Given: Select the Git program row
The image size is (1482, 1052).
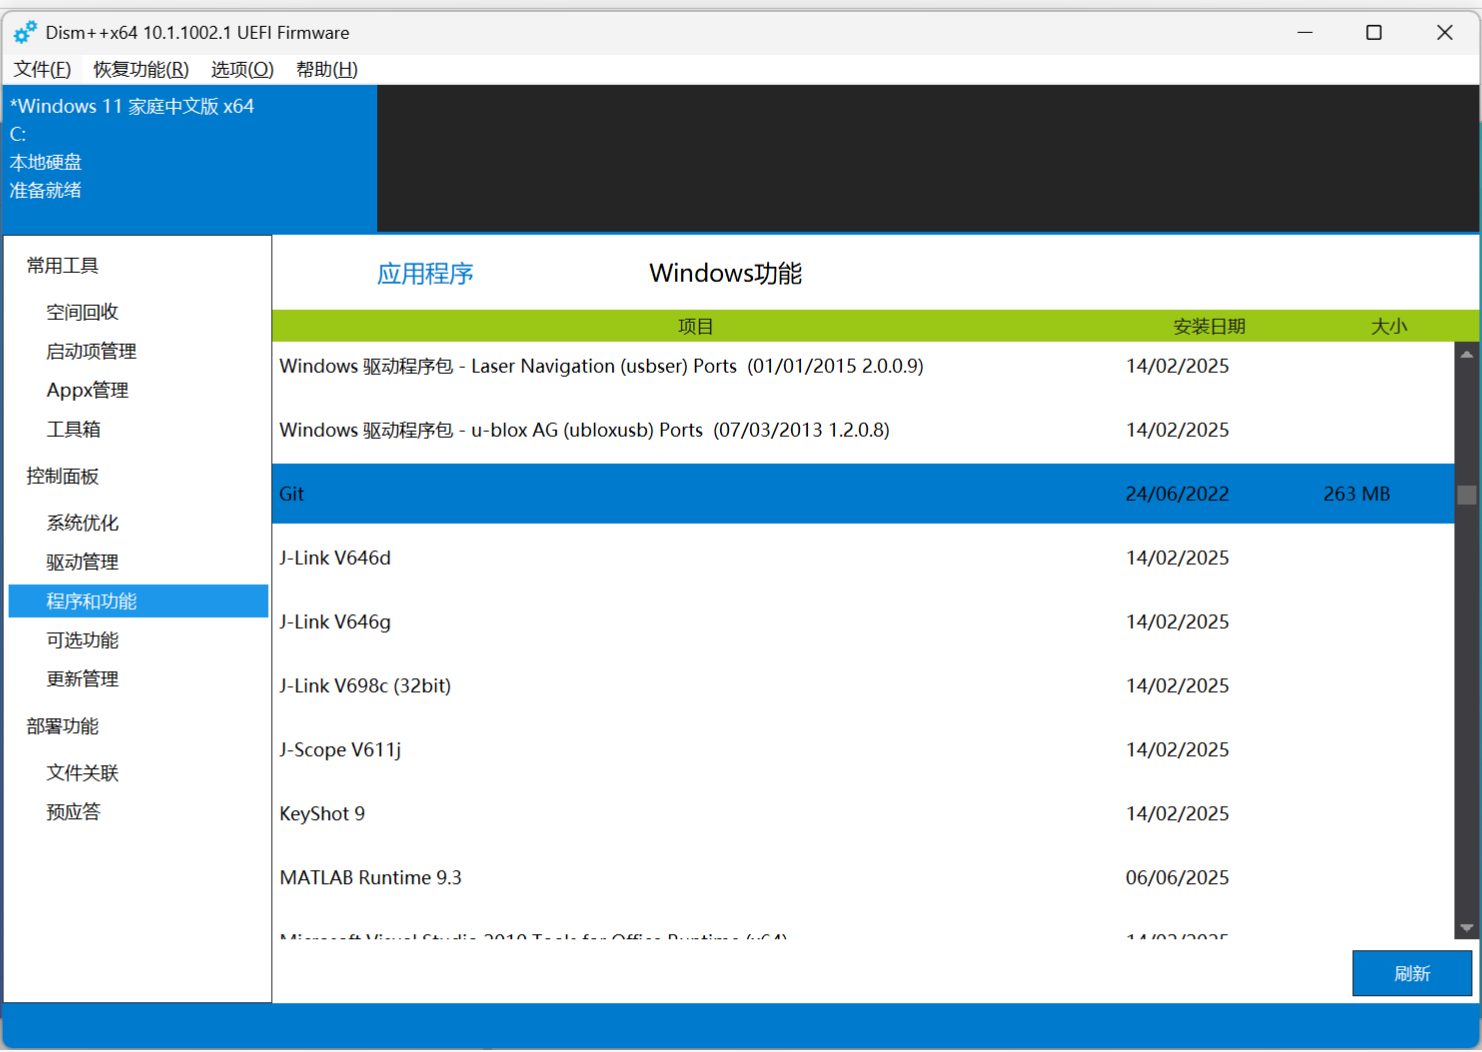Looking at the screenshot, I should [x=863, y=494].
